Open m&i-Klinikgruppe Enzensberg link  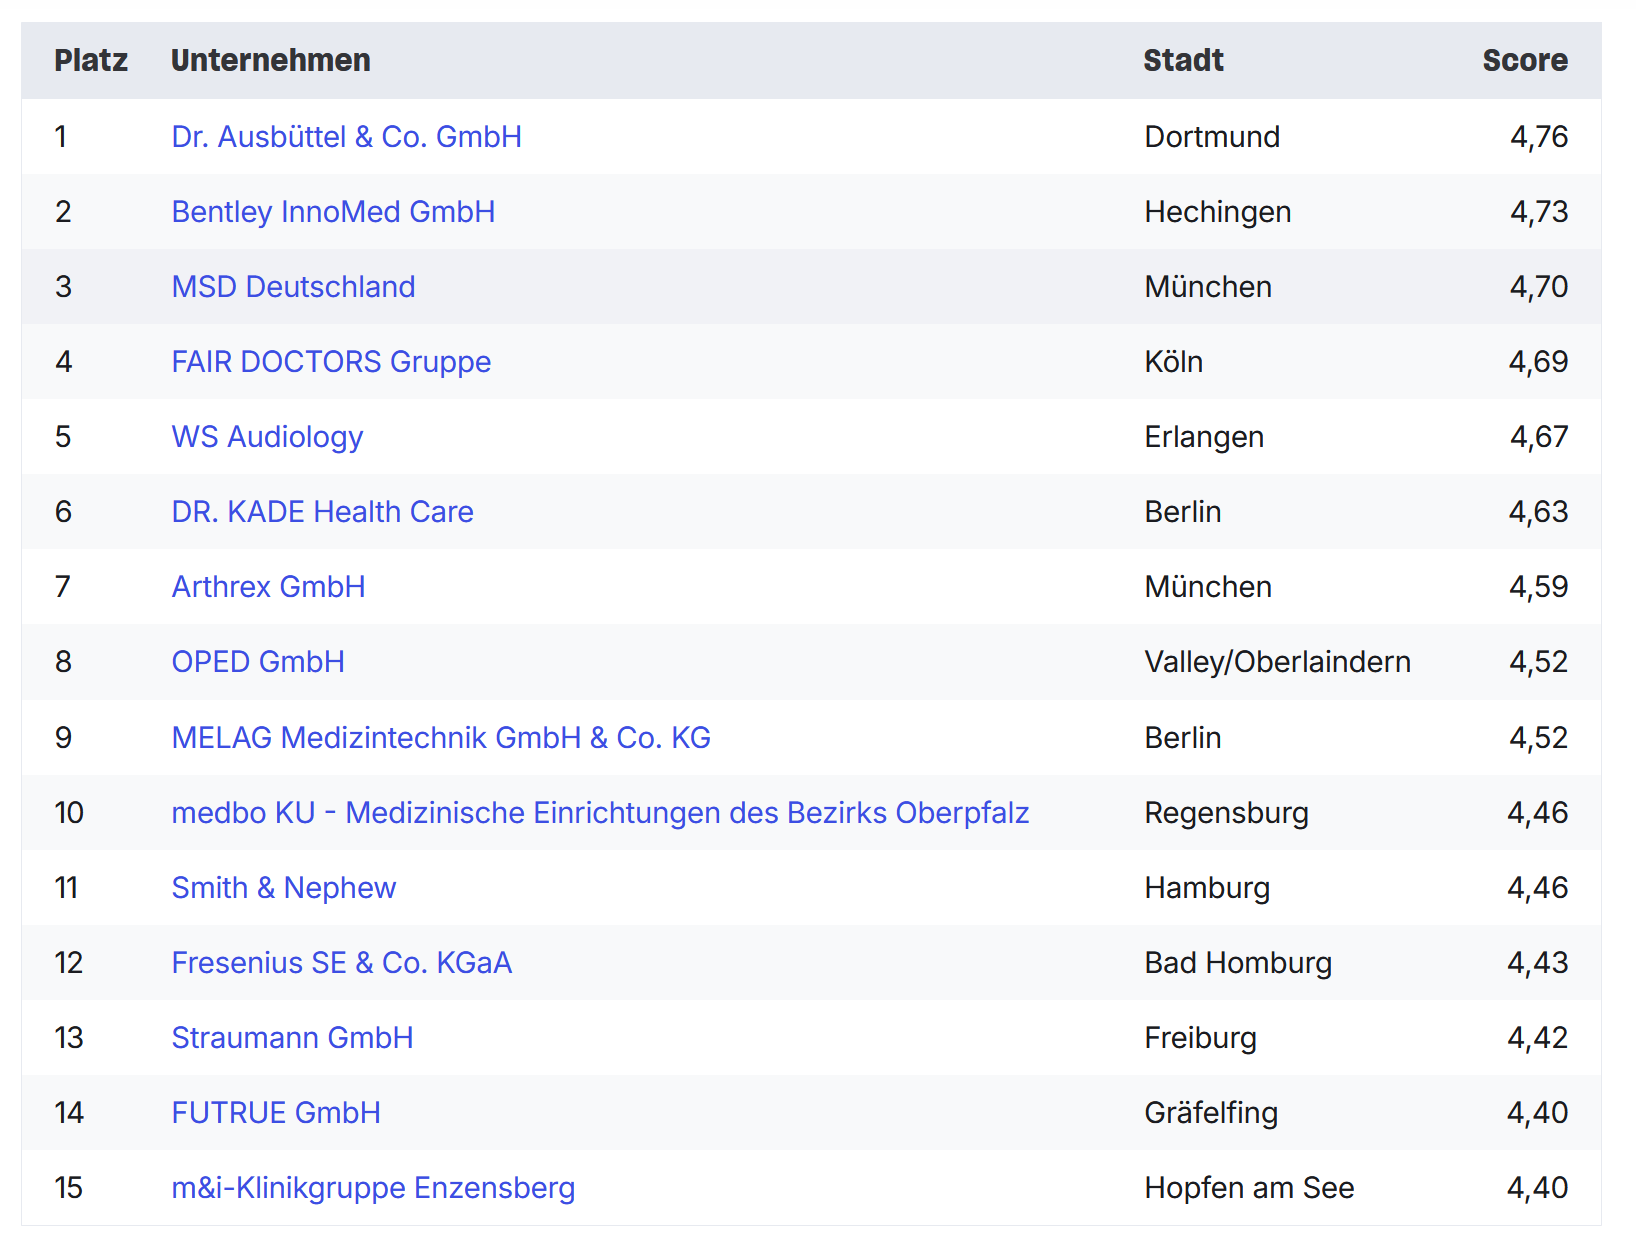coord(373,1187)
